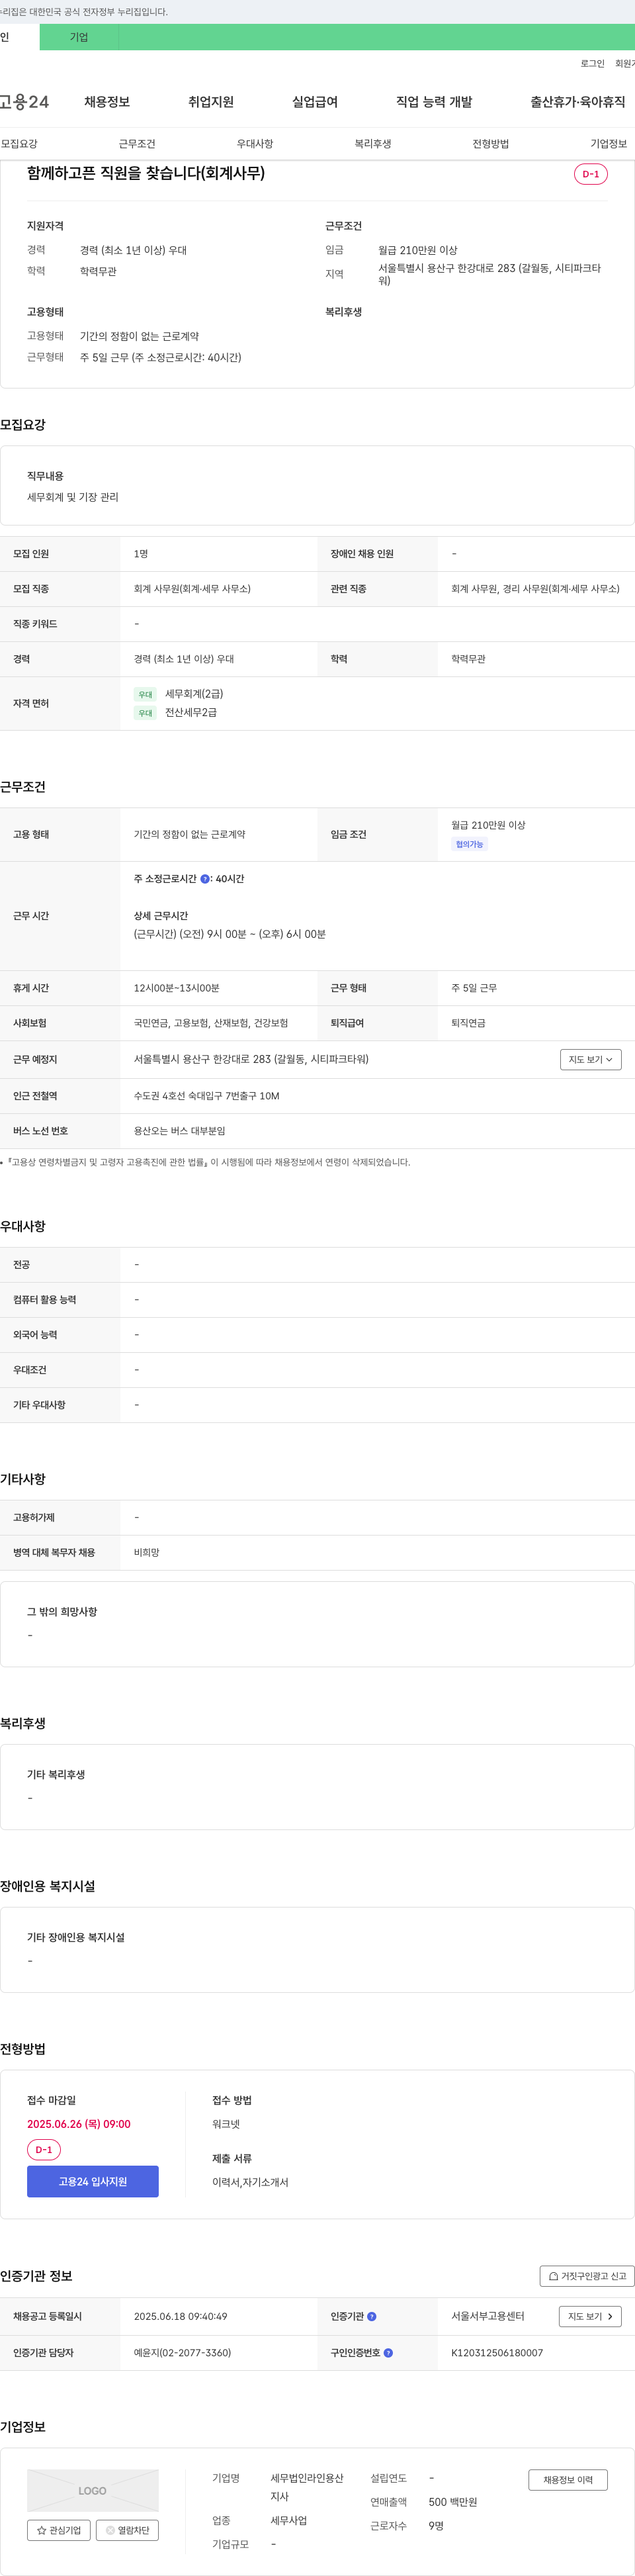This screenshot has width=635, height=2576.
Task: Click the subway info 수도권 4호선 숙대입구 7번출구 10M
Action: point(207,1096)
